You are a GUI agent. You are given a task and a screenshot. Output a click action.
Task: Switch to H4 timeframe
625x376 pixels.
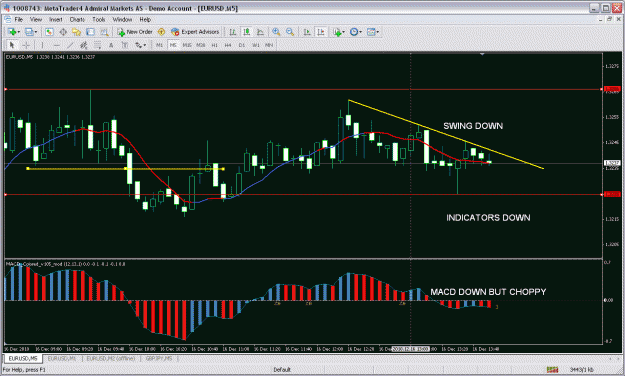(x=228, y=45)
